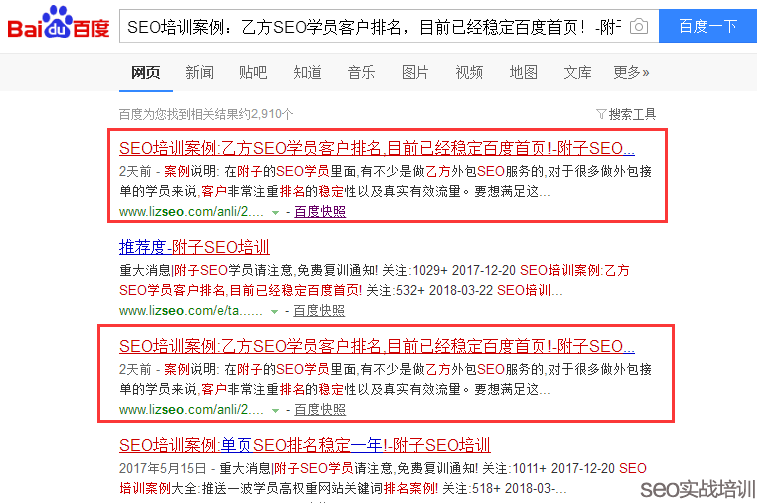
Task: Switch to the 音乐 tab
Action: tap(361, 72)
